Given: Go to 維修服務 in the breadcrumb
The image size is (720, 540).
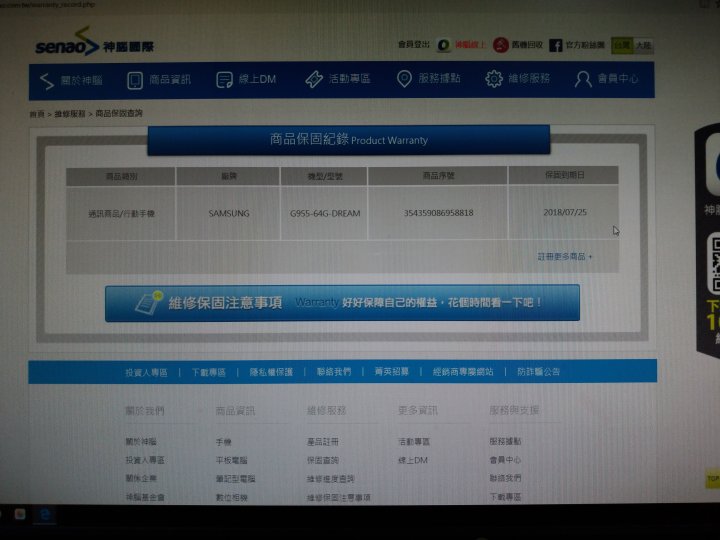Looking at the screenshot, I should pyautogui.click(x=70, y=113).
